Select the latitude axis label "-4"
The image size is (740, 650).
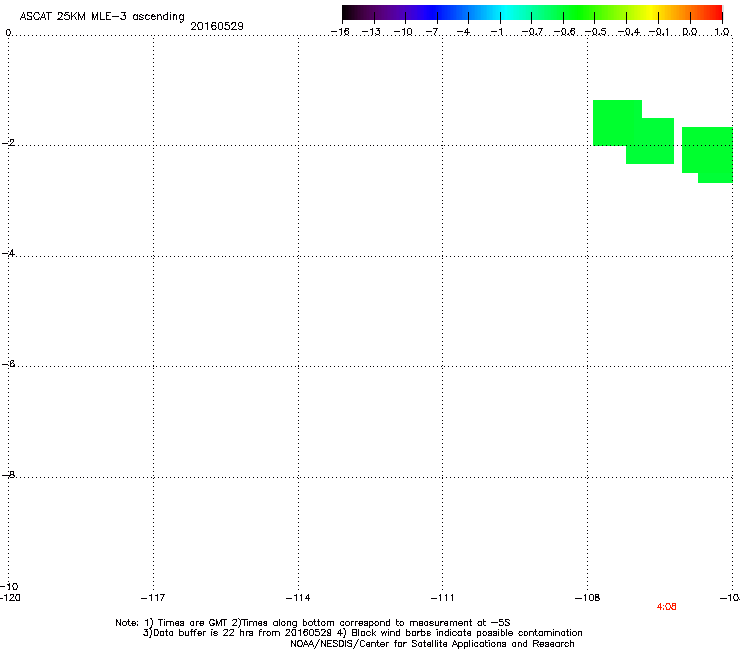click(8, 253)
